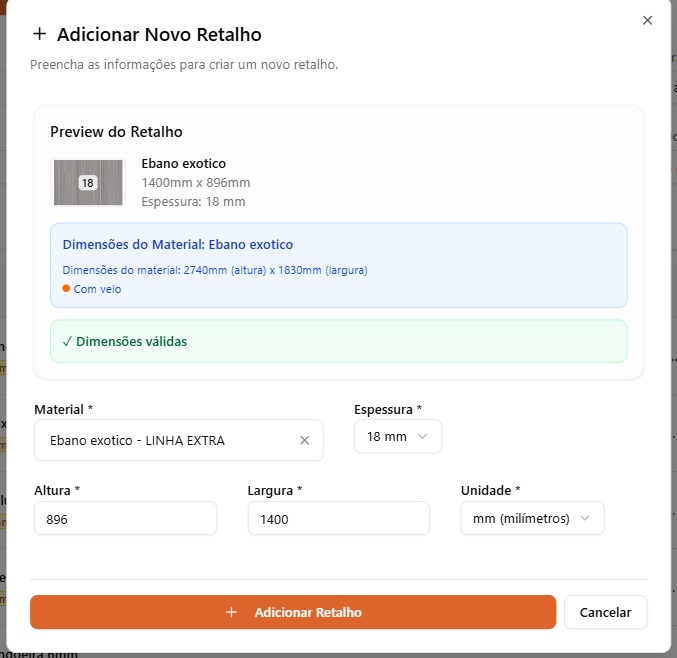Open the Material selection combo box
This screenshot has width=677, height=658.
pyautogui.click(x=165, y=440)
